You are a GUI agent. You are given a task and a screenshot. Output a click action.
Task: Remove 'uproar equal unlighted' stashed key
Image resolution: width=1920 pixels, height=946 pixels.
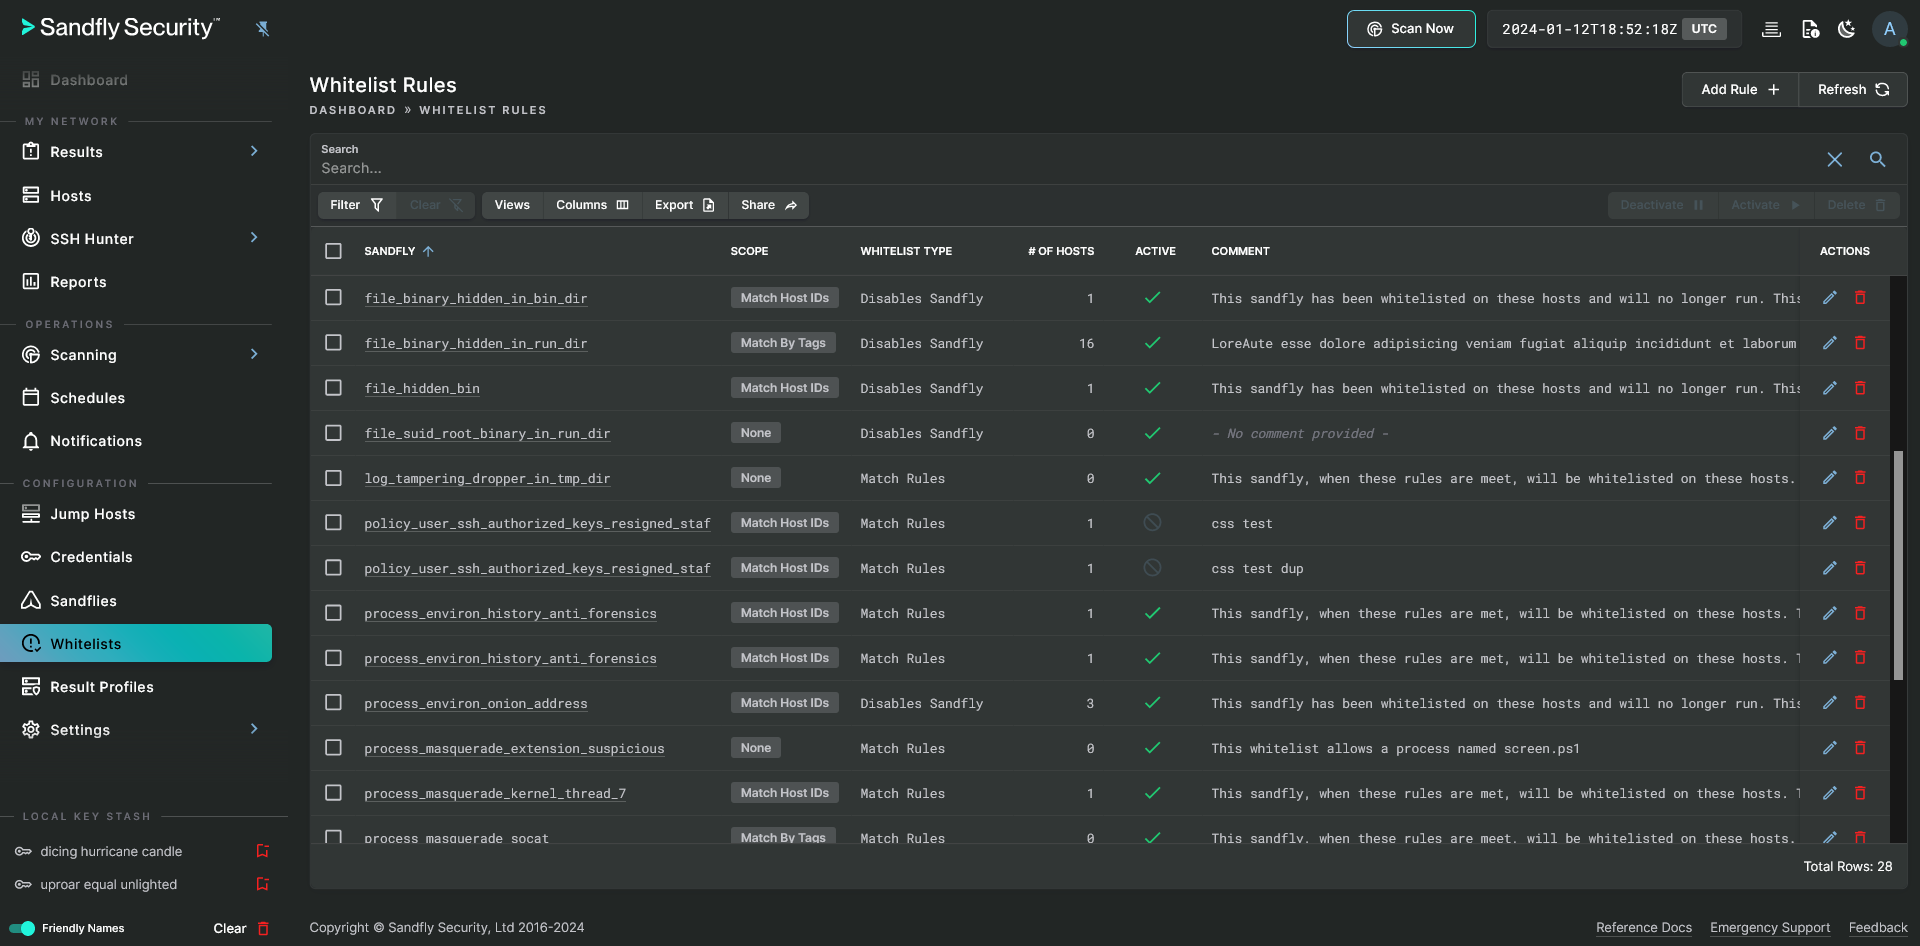pos(263,884)
